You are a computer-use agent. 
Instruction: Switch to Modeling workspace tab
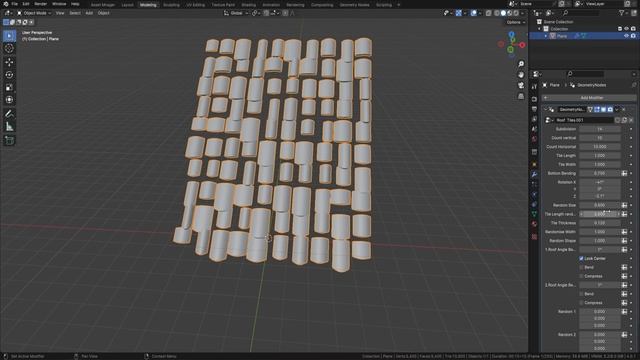coord(148,5)
